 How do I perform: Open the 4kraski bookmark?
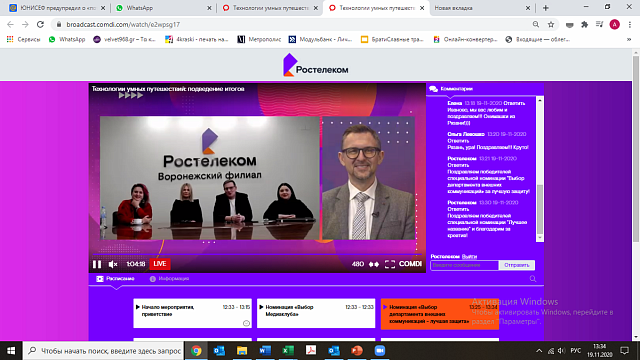tap(196, 40)
